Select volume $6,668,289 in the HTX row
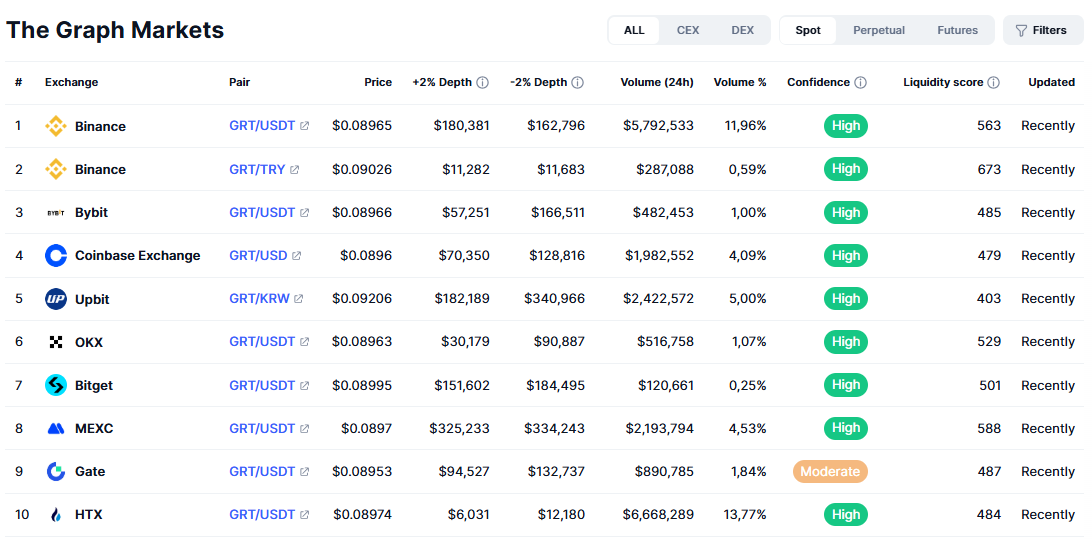The width and height of the screenshot is (1092, 539). (x=658, y=515)
